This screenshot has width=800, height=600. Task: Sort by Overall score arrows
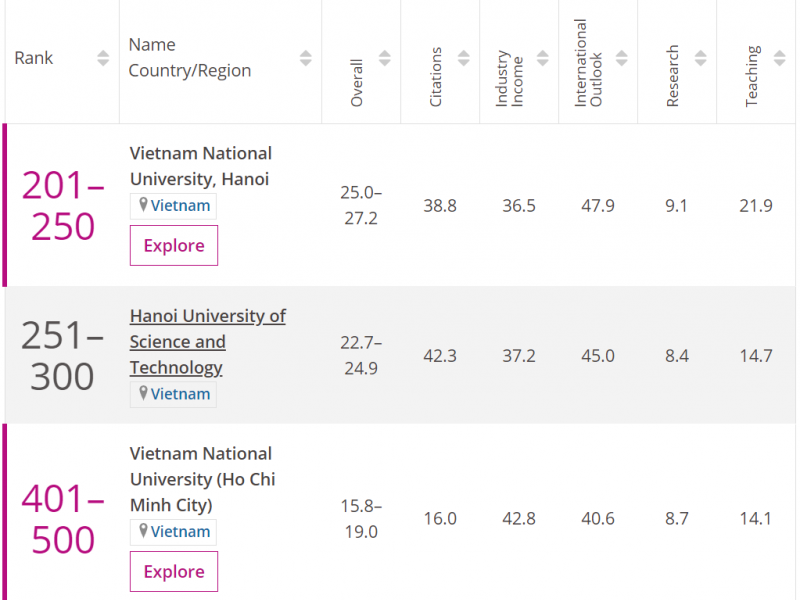click(385, 58)
